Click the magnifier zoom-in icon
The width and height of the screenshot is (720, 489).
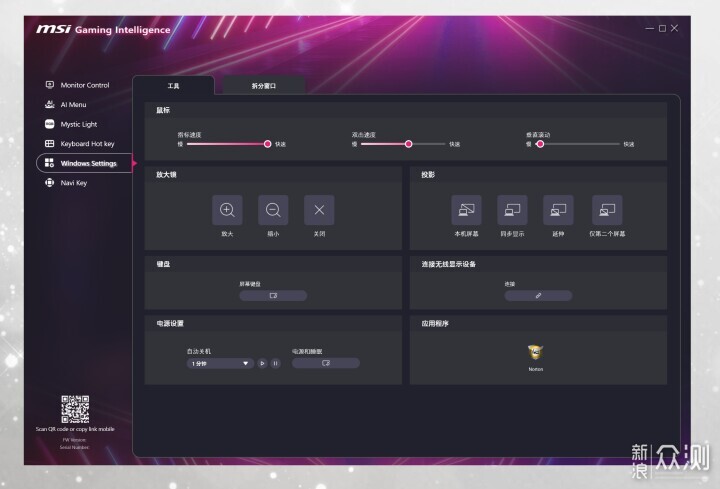click(227, 210)
